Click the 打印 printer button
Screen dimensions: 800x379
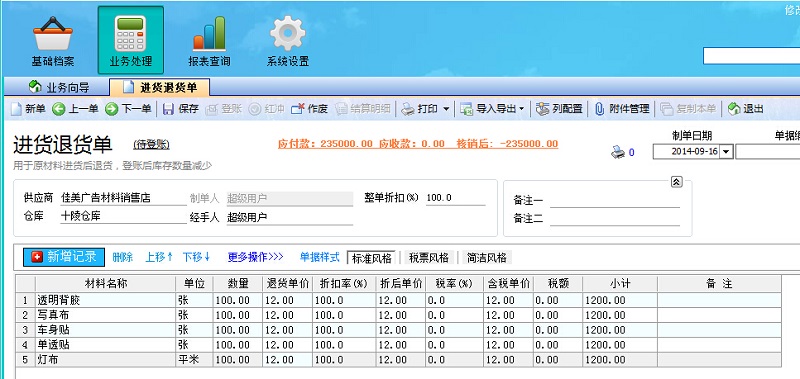click(420, 109)
